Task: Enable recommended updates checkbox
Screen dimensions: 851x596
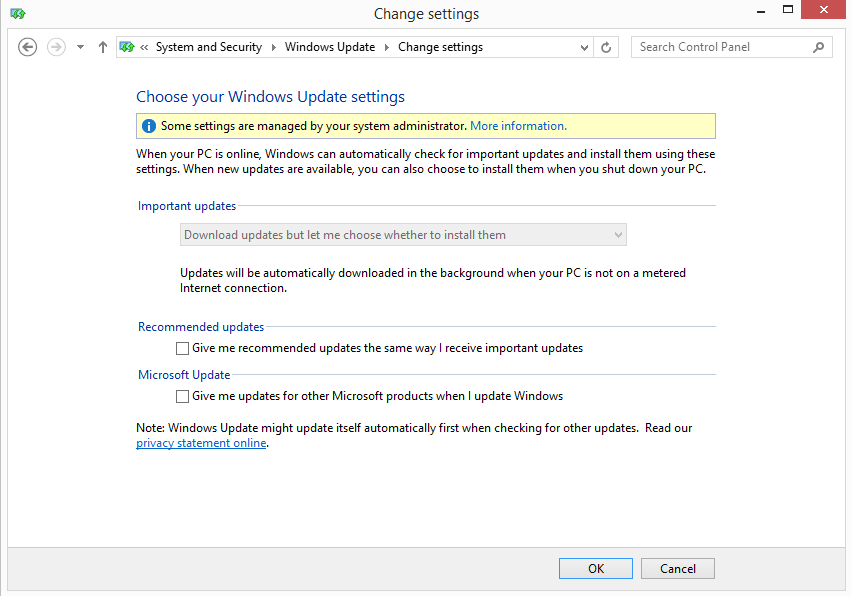Action: pyautogui.click(x=182, y=349)
